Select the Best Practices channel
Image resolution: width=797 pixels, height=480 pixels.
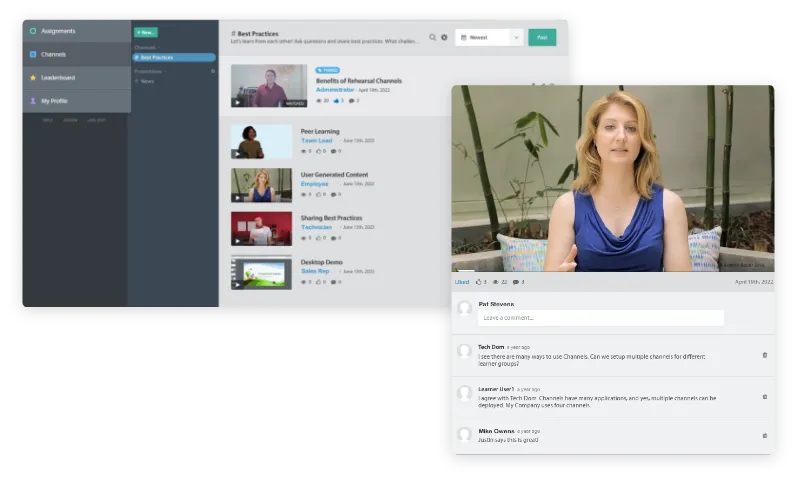tap(173, 57)
